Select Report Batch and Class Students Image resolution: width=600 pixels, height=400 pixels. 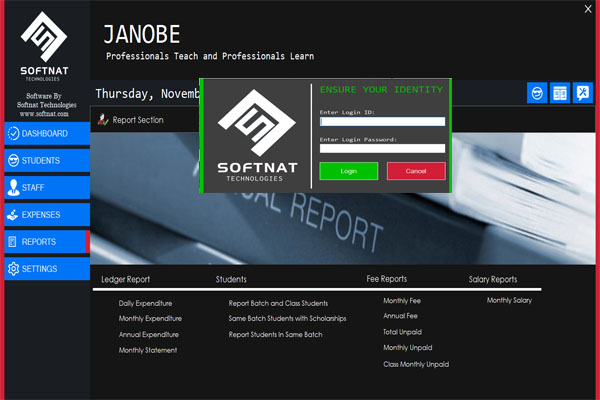click(x=278, y=303)
